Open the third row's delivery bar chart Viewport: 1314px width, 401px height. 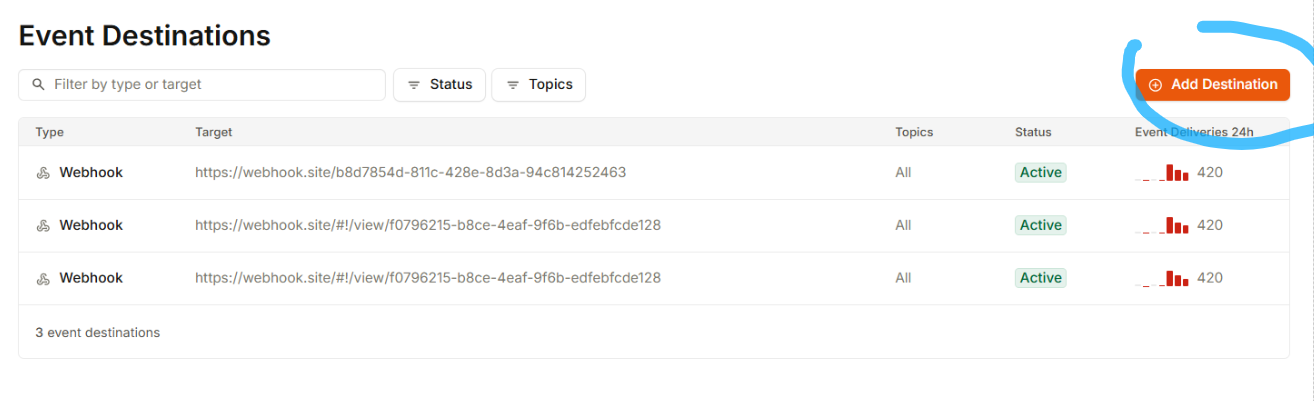click(x=1162, y=278)
